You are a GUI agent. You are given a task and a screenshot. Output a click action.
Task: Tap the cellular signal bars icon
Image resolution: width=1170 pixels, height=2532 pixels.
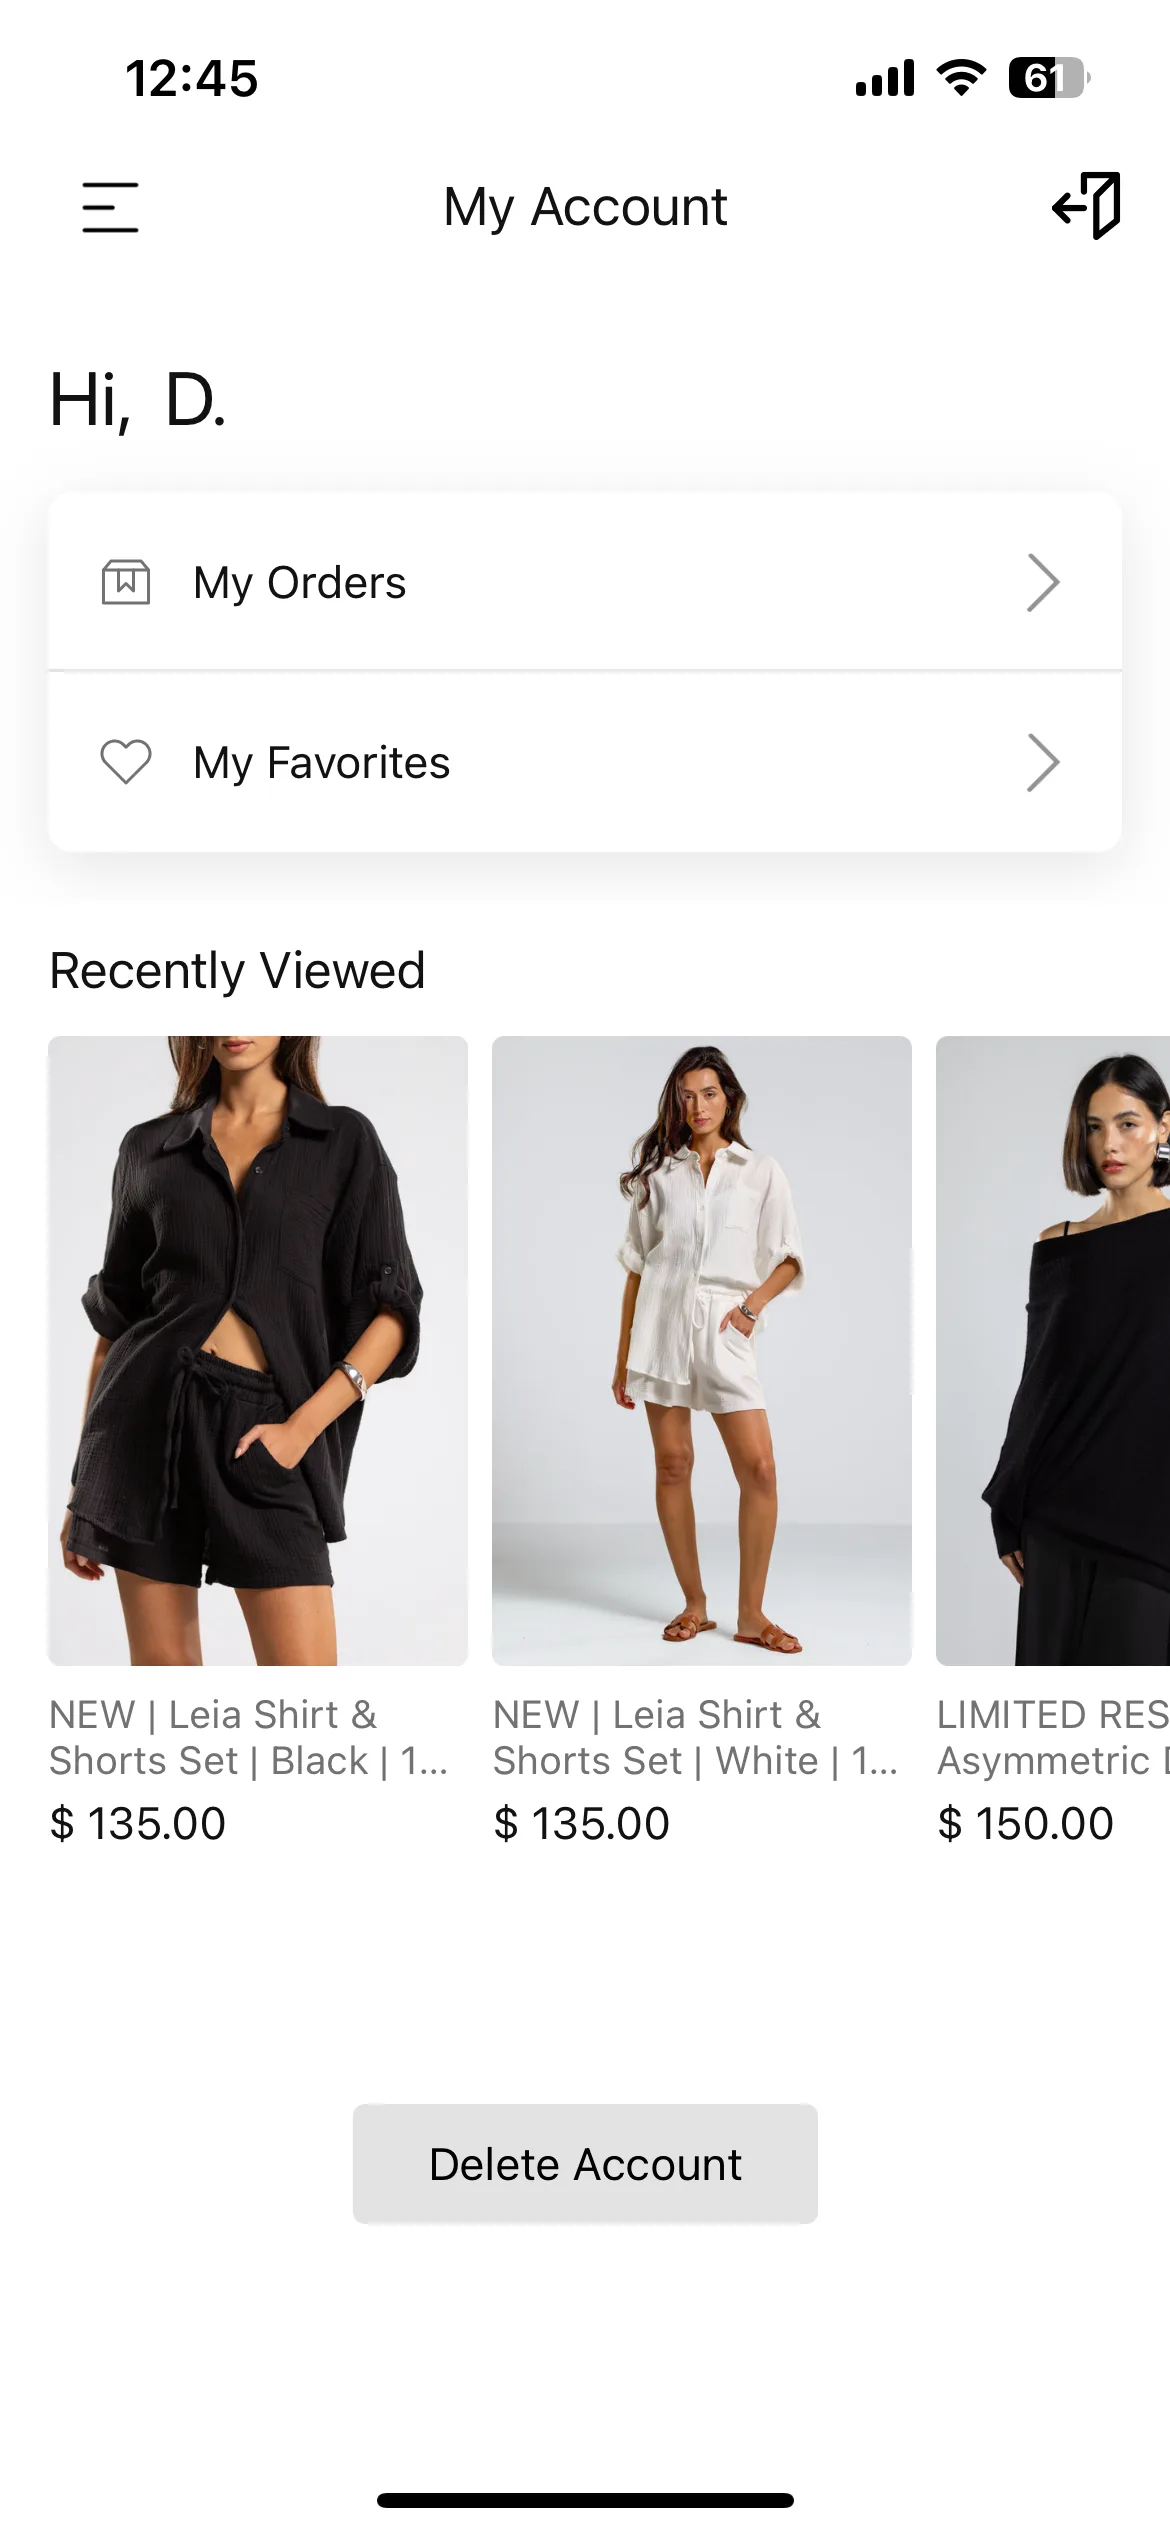click(x=885, y=78)
